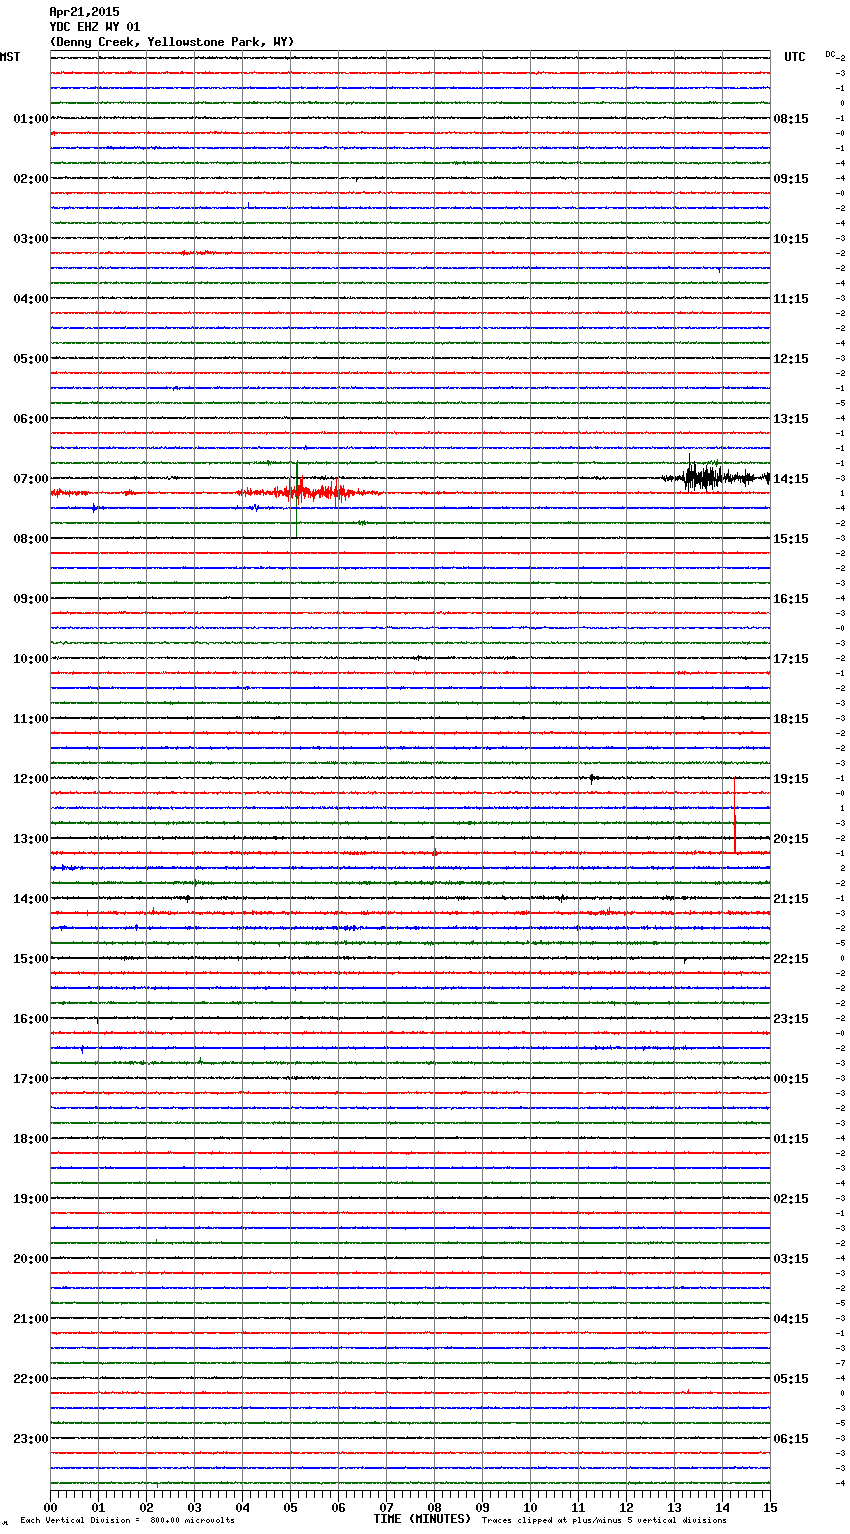
Task: Click the 00:15 UTC time label
Action: (x=791, y=1079)
